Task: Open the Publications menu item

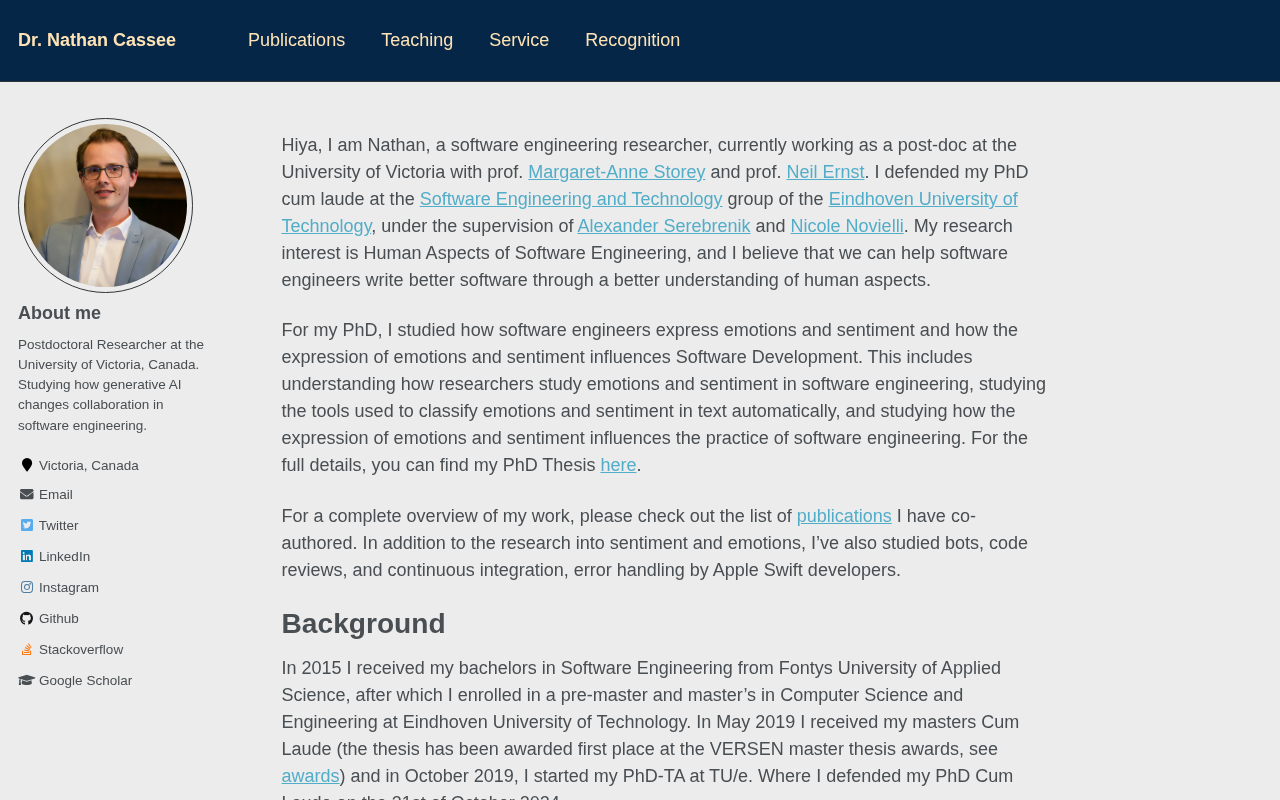Action: pyautogui.click(x=296, y=40)
